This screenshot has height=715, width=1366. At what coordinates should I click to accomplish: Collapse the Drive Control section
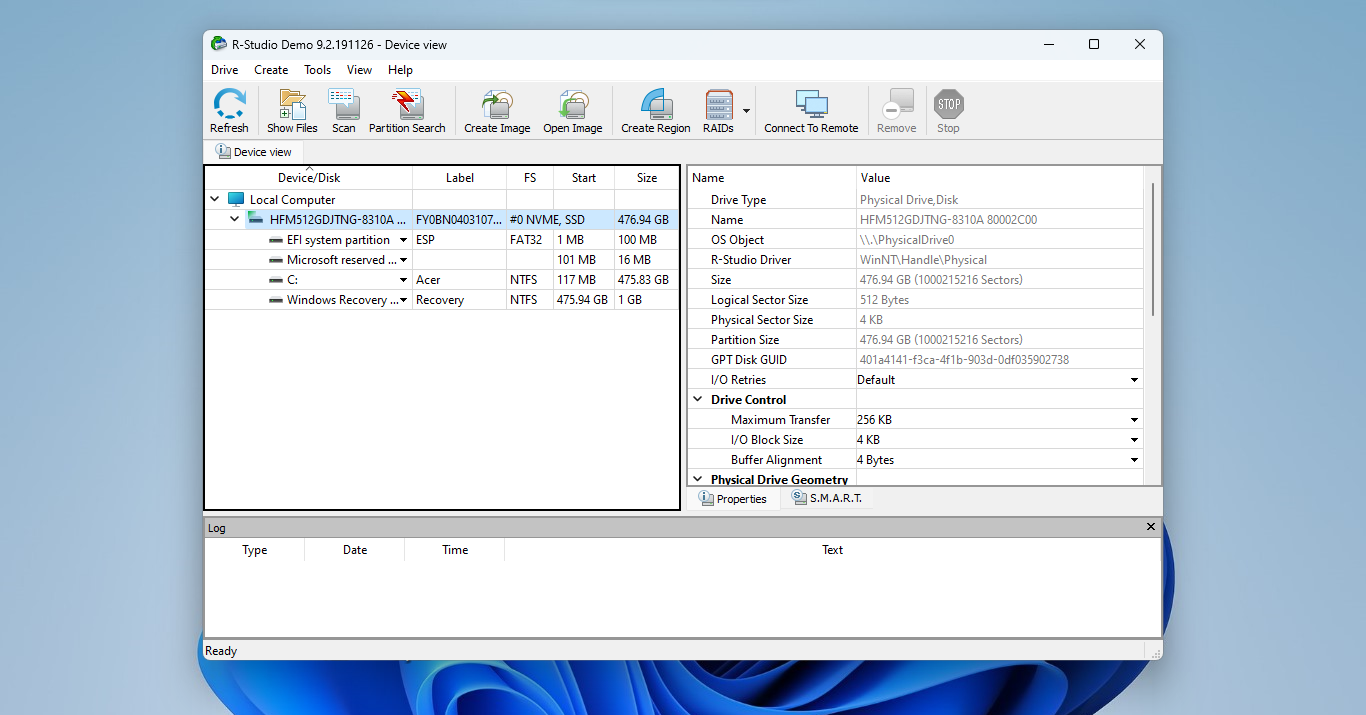click(698, 400)
